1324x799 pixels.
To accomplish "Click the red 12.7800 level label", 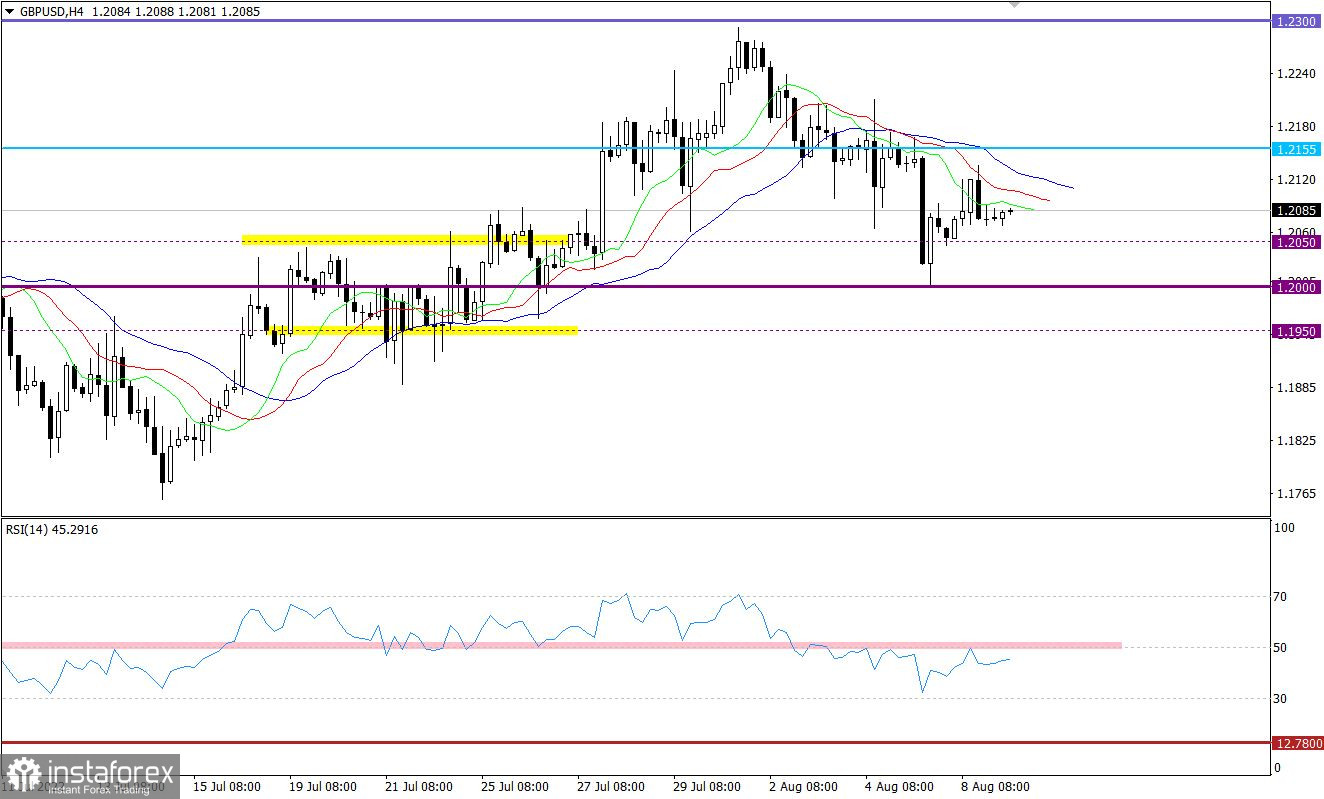I will tap(1296, 743).
